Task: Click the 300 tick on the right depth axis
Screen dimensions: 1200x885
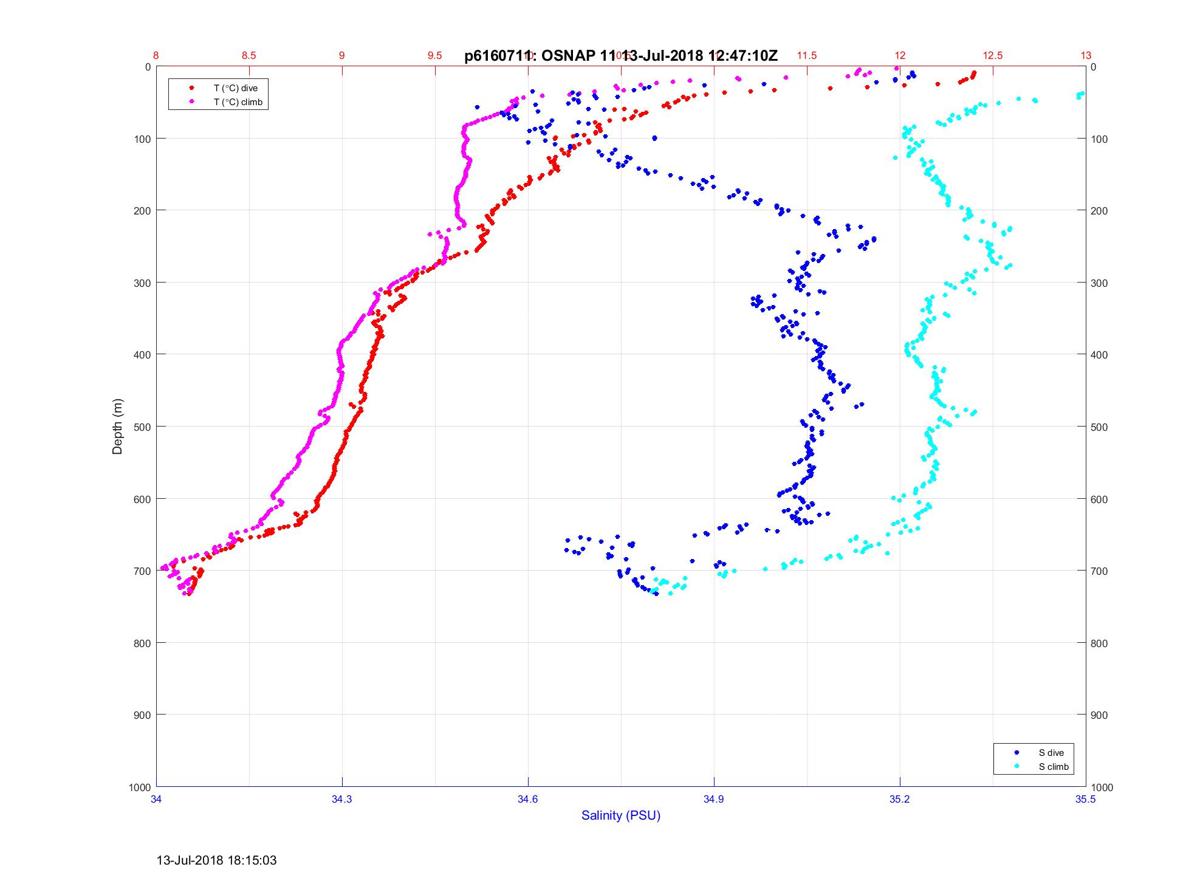Action: (x=1101, y=283)
